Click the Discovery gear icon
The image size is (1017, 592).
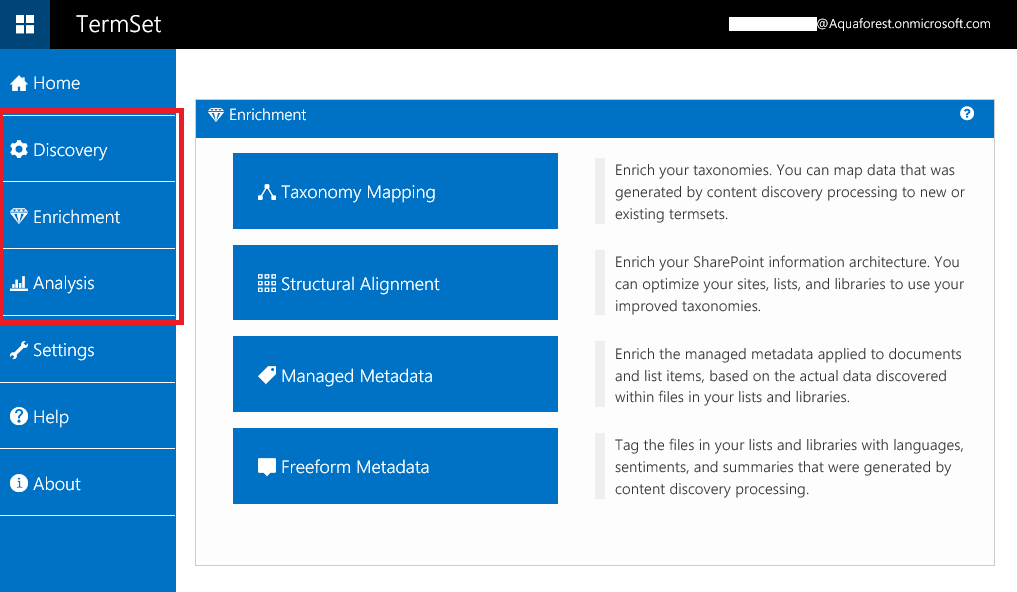coord(18,150)
